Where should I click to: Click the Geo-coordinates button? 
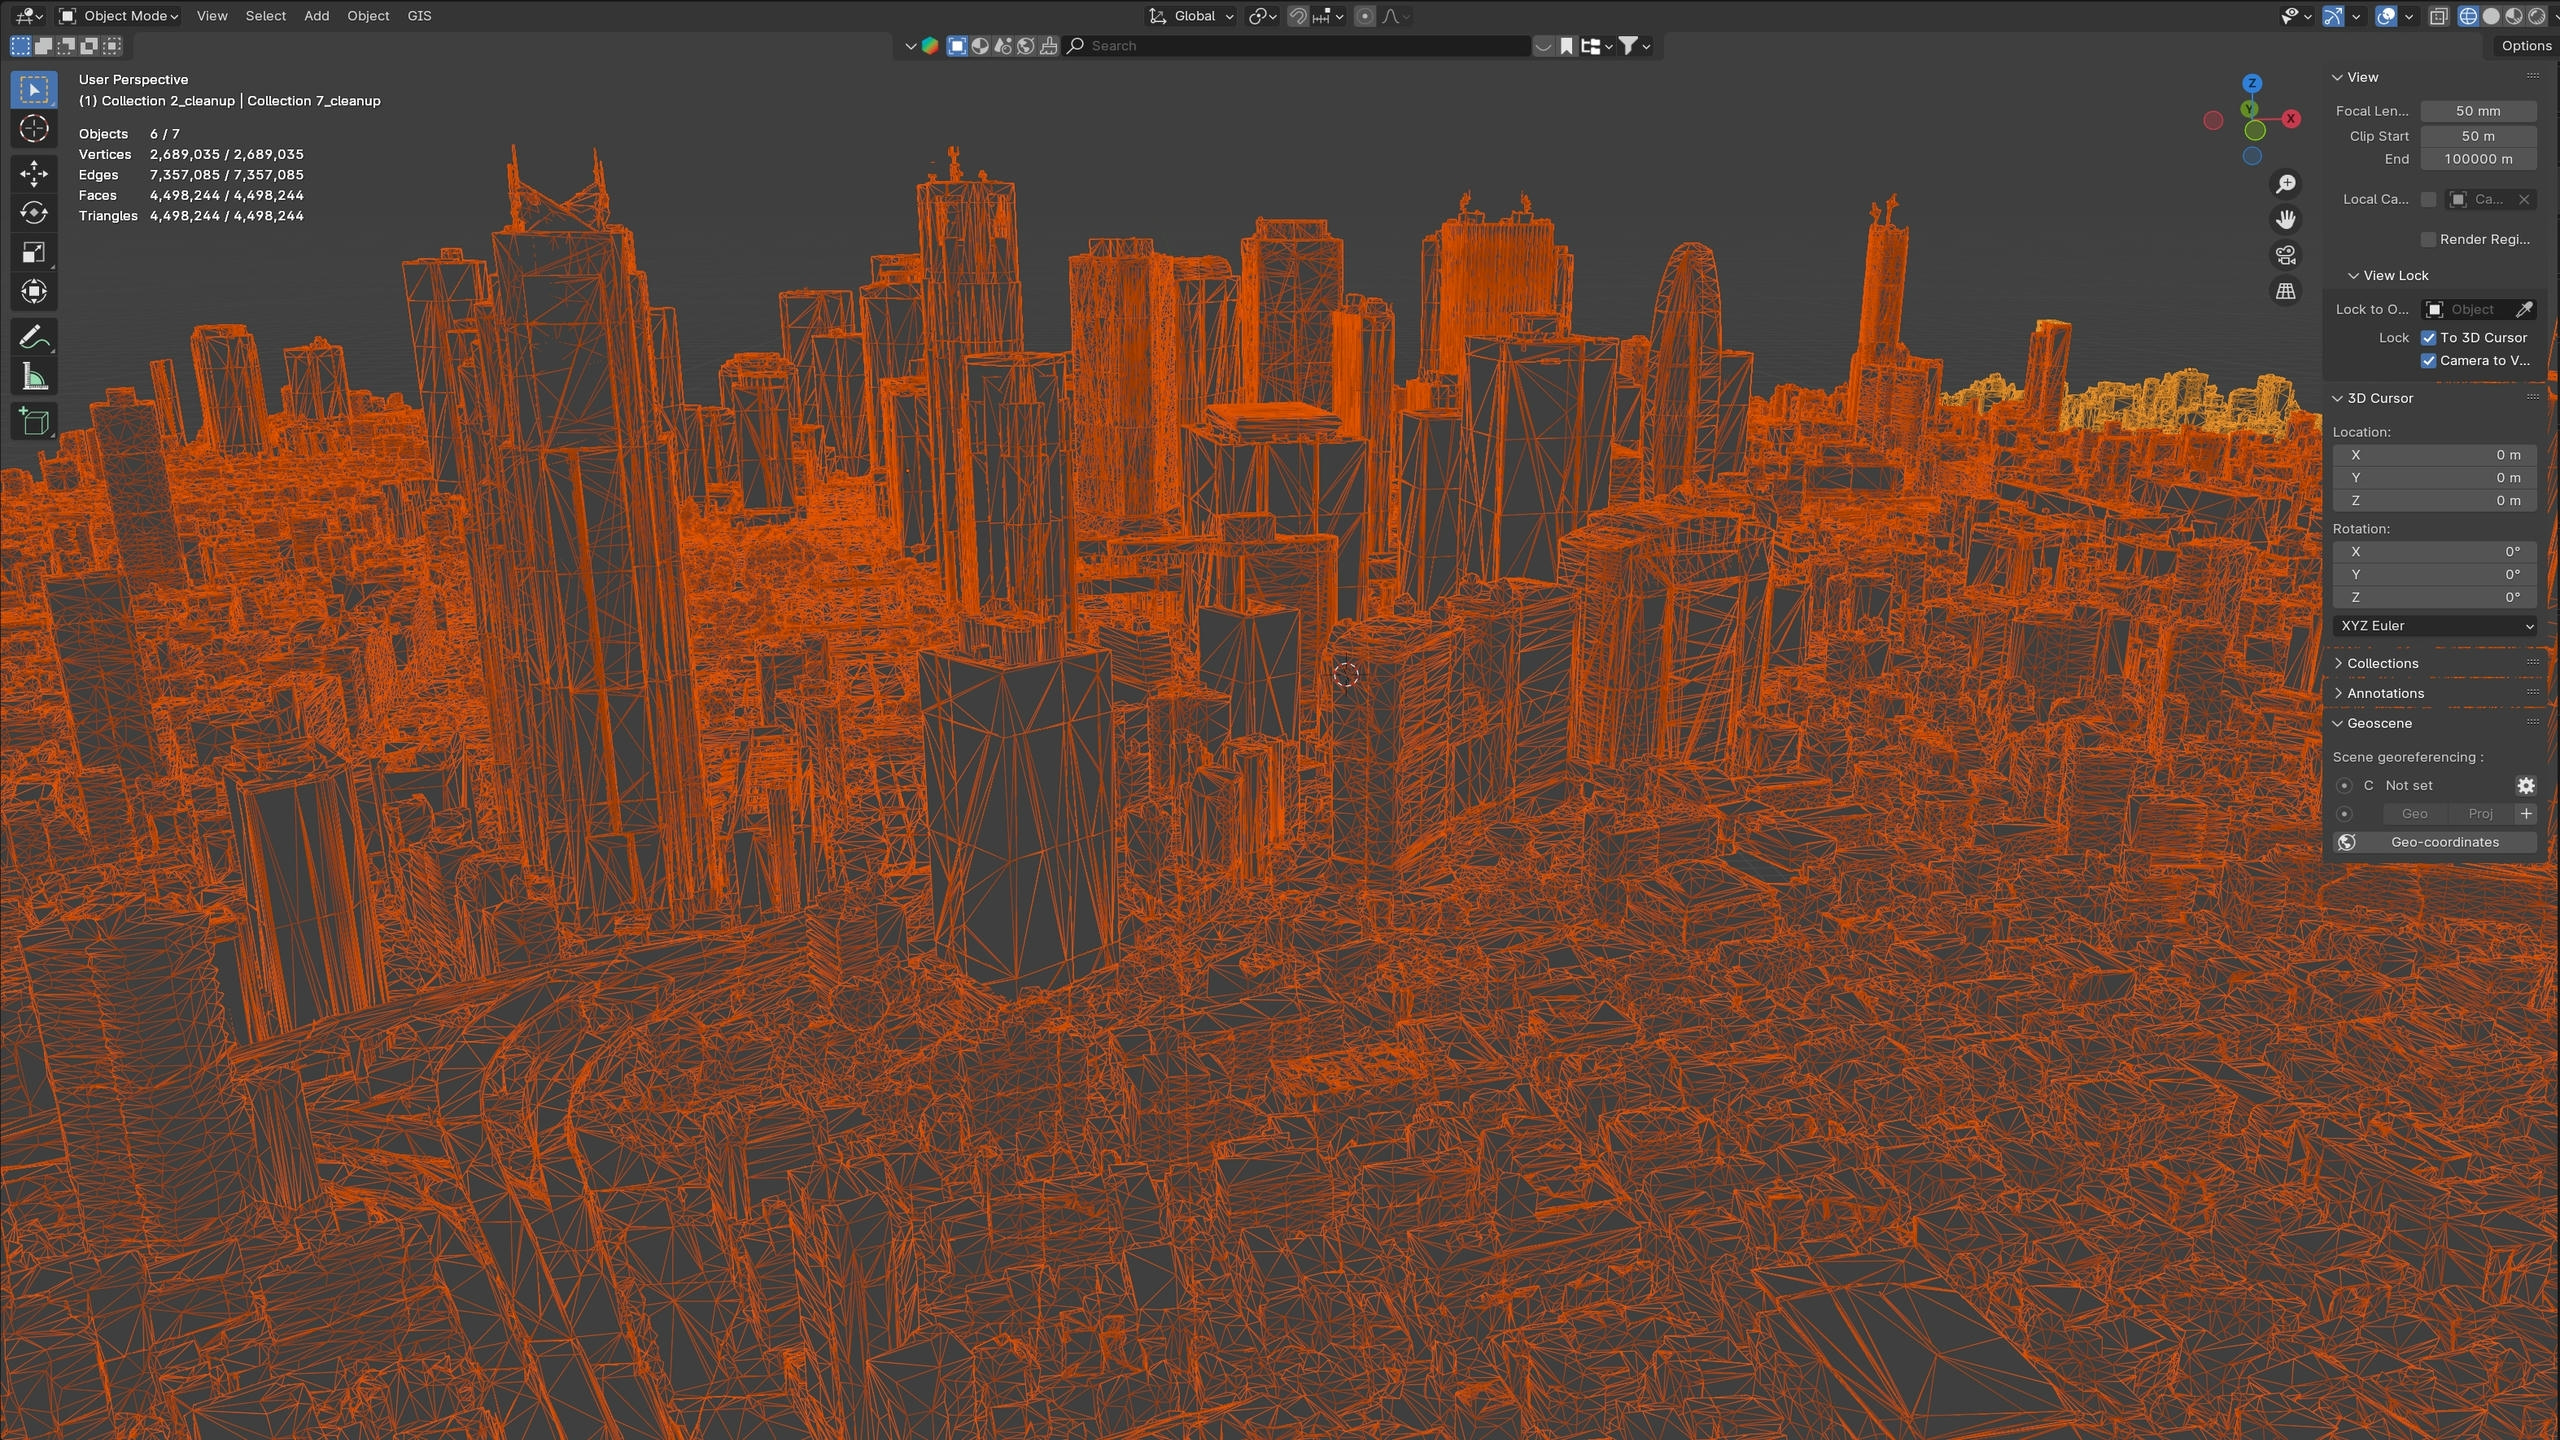point(2434,843)
